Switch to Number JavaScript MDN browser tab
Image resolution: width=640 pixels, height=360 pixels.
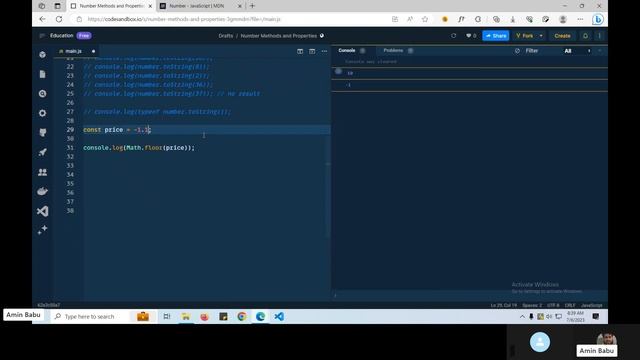197,6
